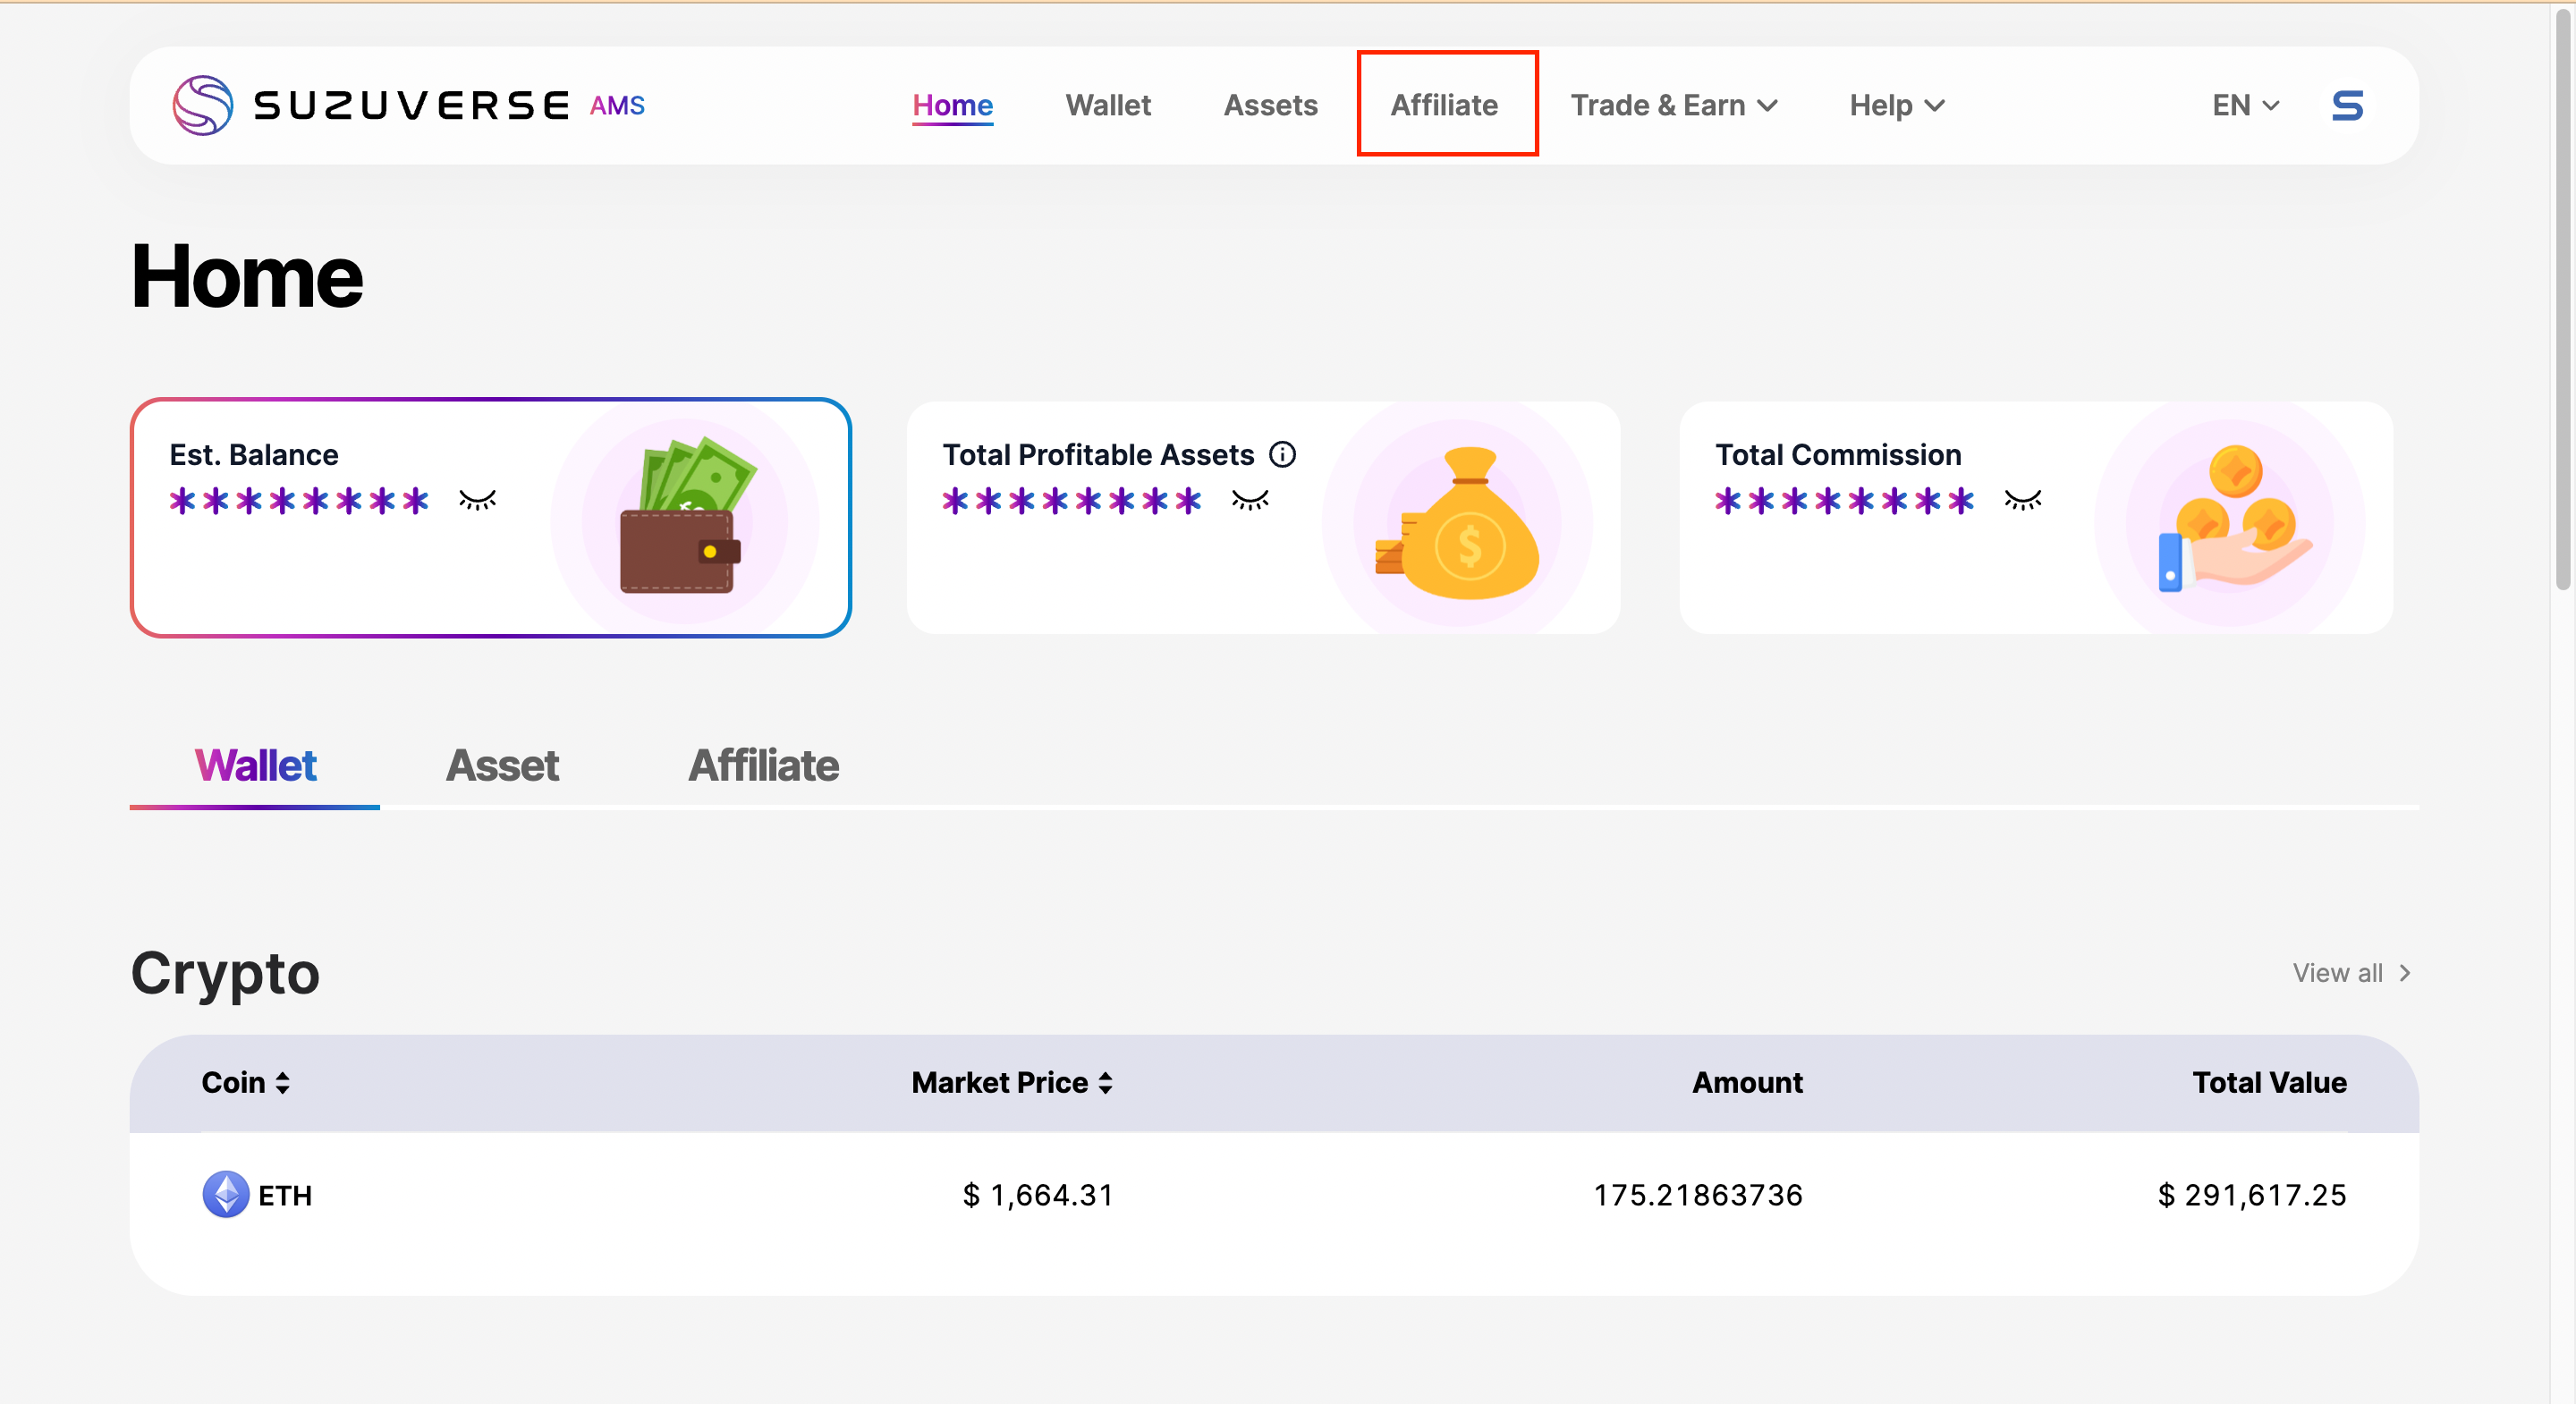Sort by Coin column arrows
The image size is (2576, 1404).
tap(283, 1083)
